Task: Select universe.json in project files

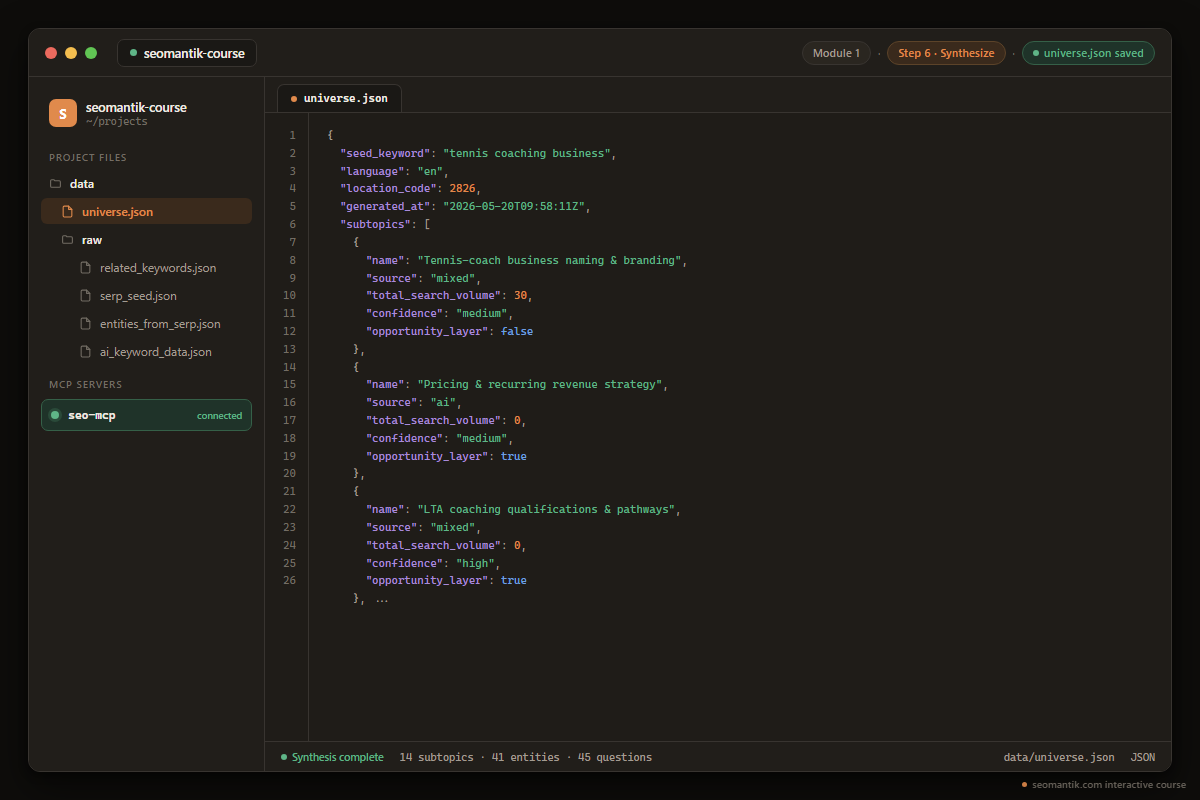Action: point(146,212)
